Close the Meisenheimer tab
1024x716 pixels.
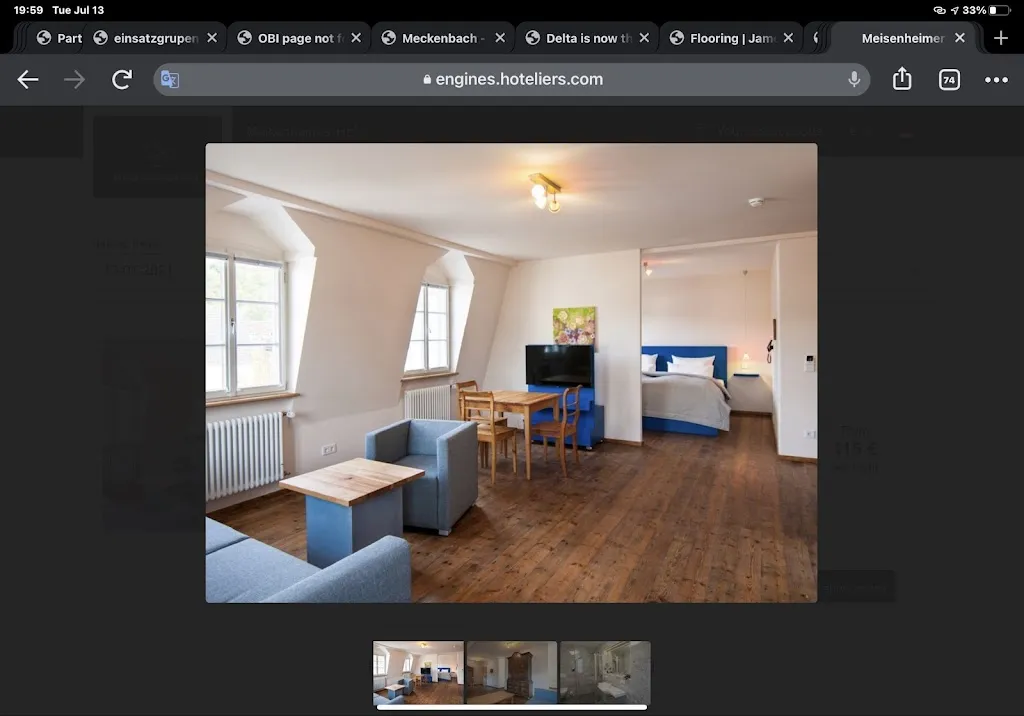pyautogui.click(x=960, y=38)
